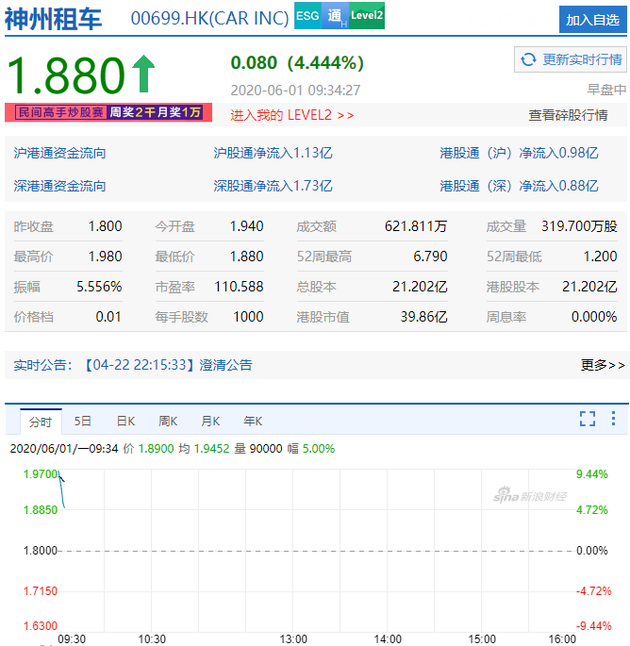Open 沪港通资金流向 link

pyautogui.click(x=60, y=153)
